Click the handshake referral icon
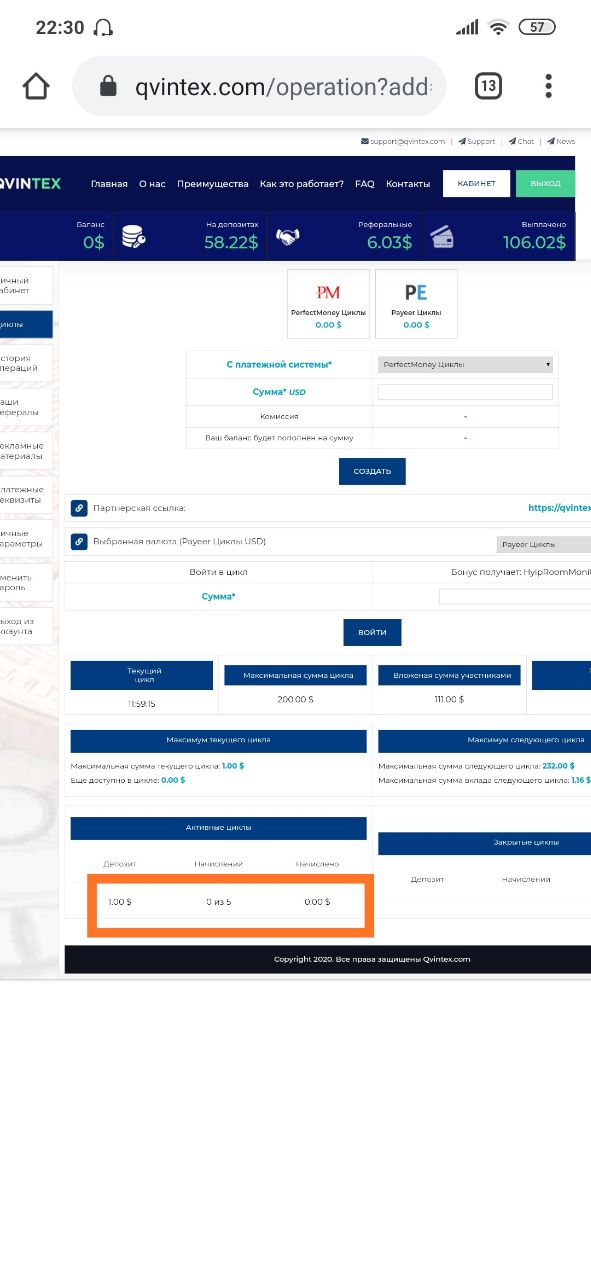 (288, 237)
